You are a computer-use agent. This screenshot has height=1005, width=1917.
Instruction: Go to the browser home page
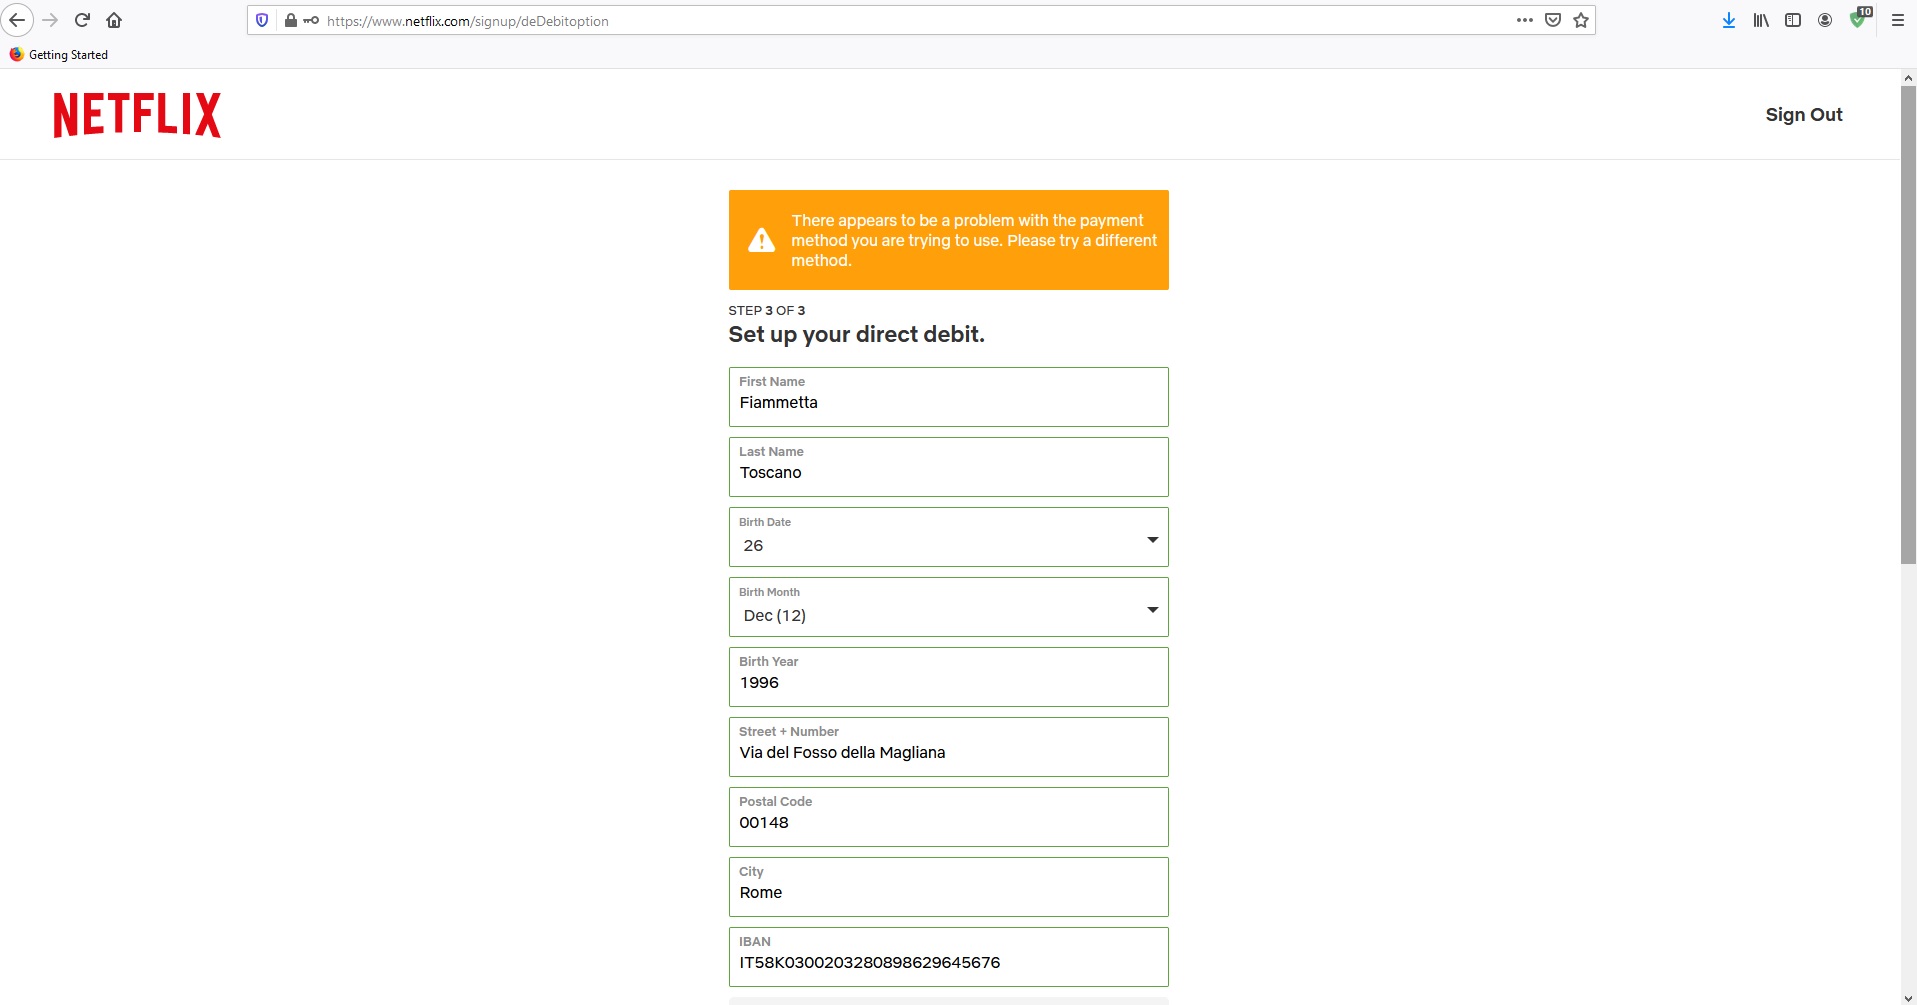pos(114,20)
